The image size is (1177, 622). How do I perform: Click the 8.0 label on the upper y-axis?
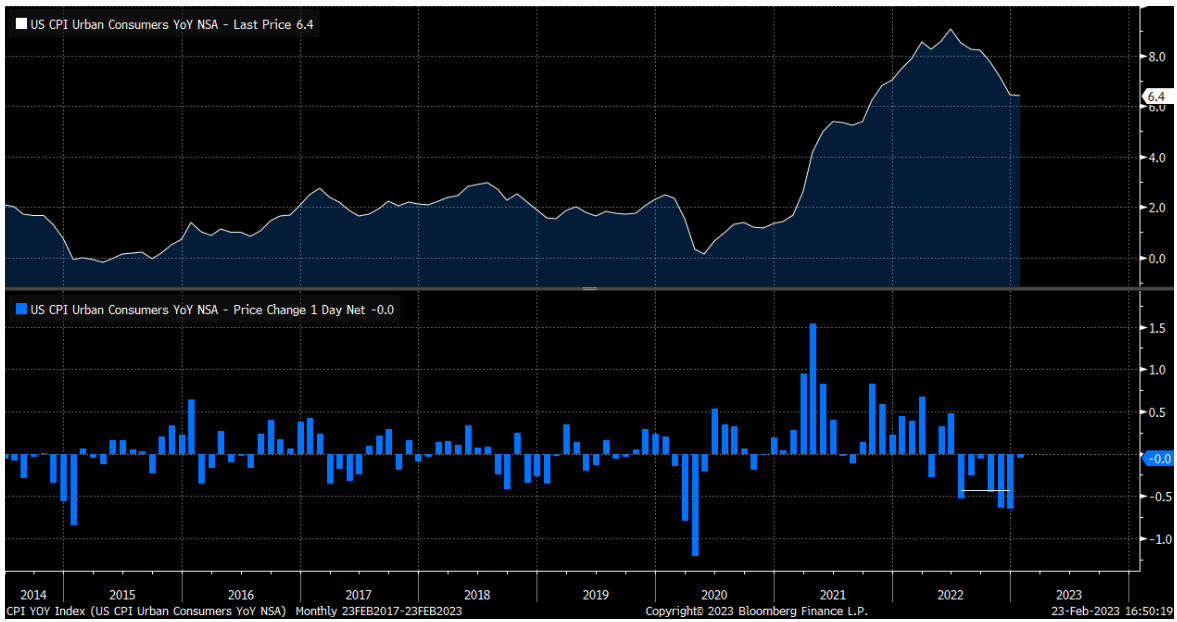1156,57
